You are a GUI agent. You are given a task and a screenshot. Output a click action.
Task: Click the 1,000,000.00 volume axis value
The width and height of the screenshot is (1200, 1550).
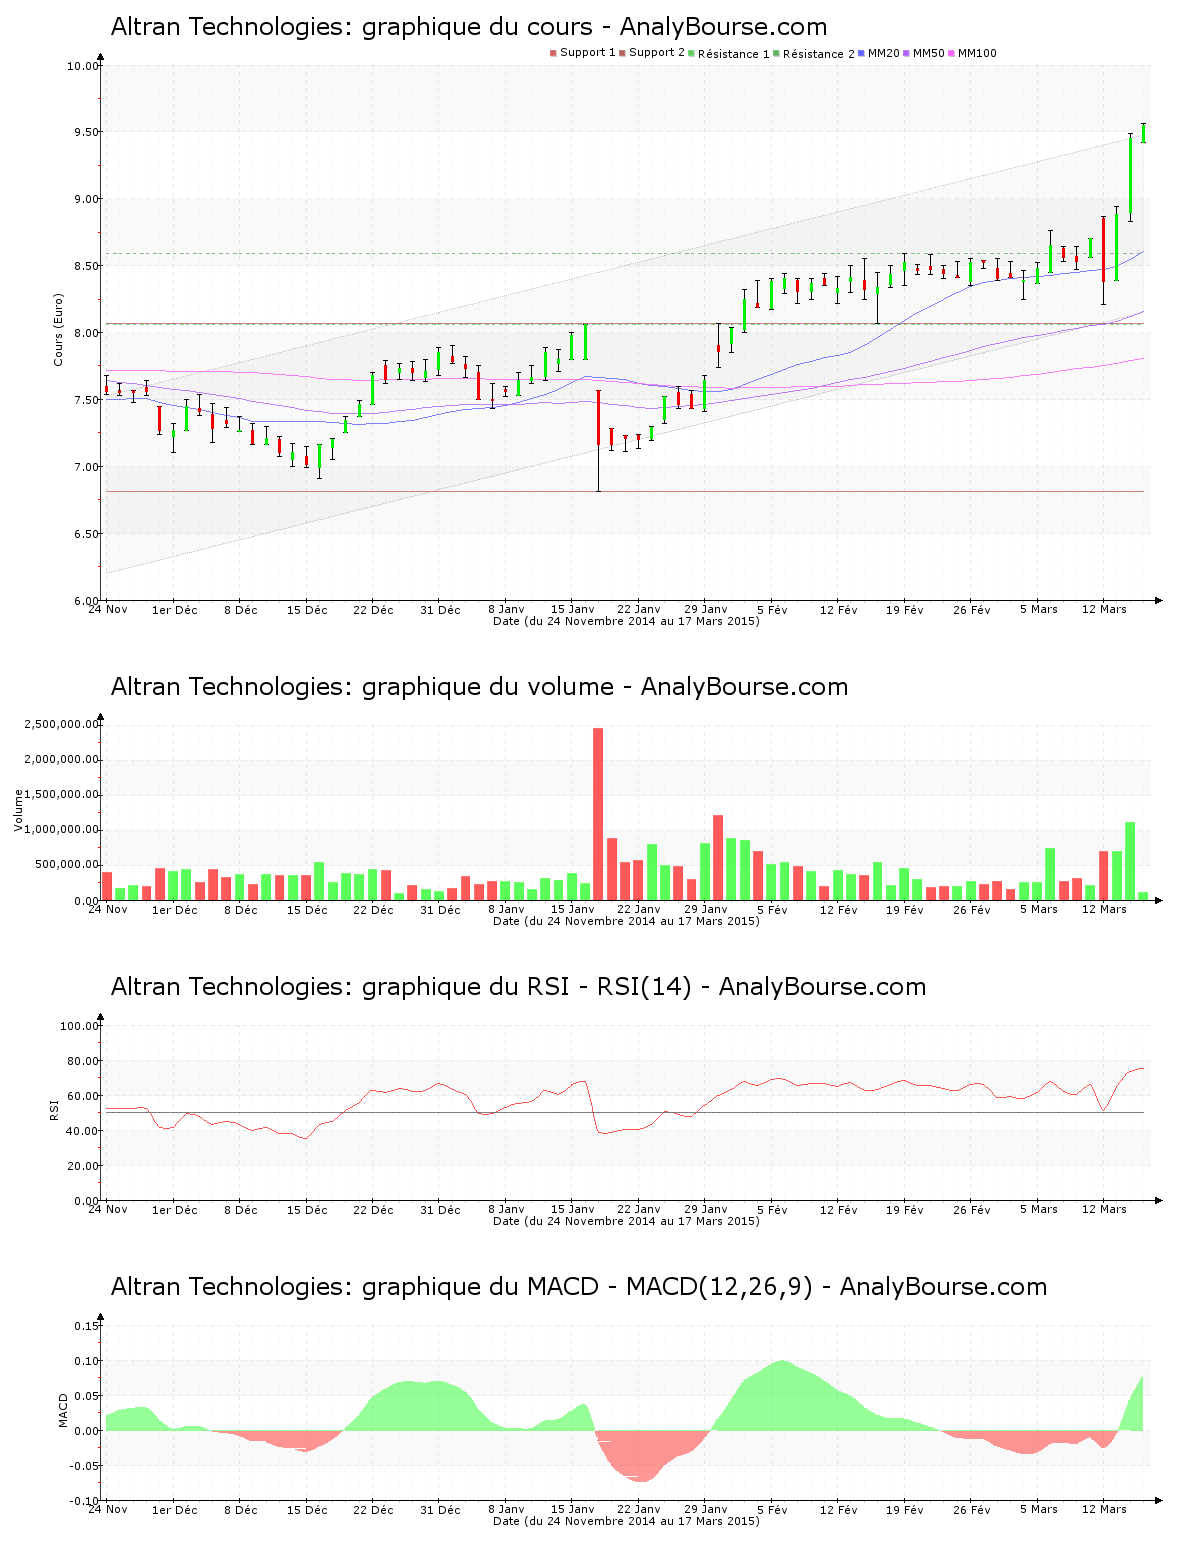click(63, 830)
